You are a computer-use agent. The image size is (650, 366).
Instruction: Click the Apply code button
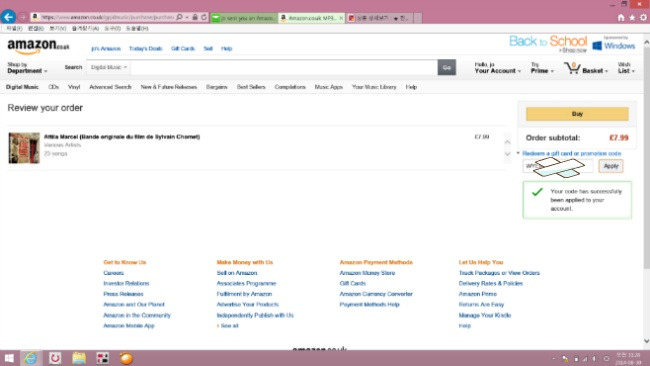point(611,166)
